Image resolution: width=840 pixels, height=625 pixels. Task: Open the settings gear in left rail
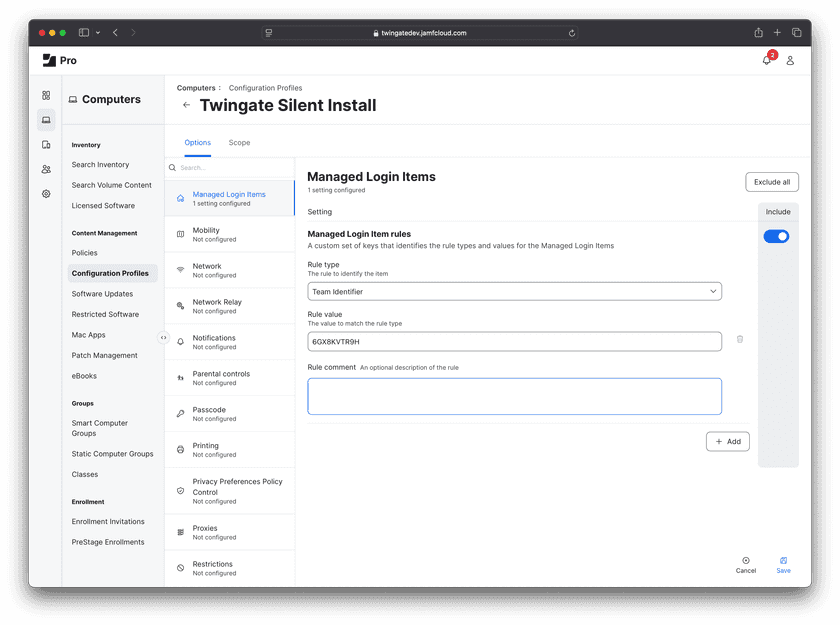(x=46, y=194)
